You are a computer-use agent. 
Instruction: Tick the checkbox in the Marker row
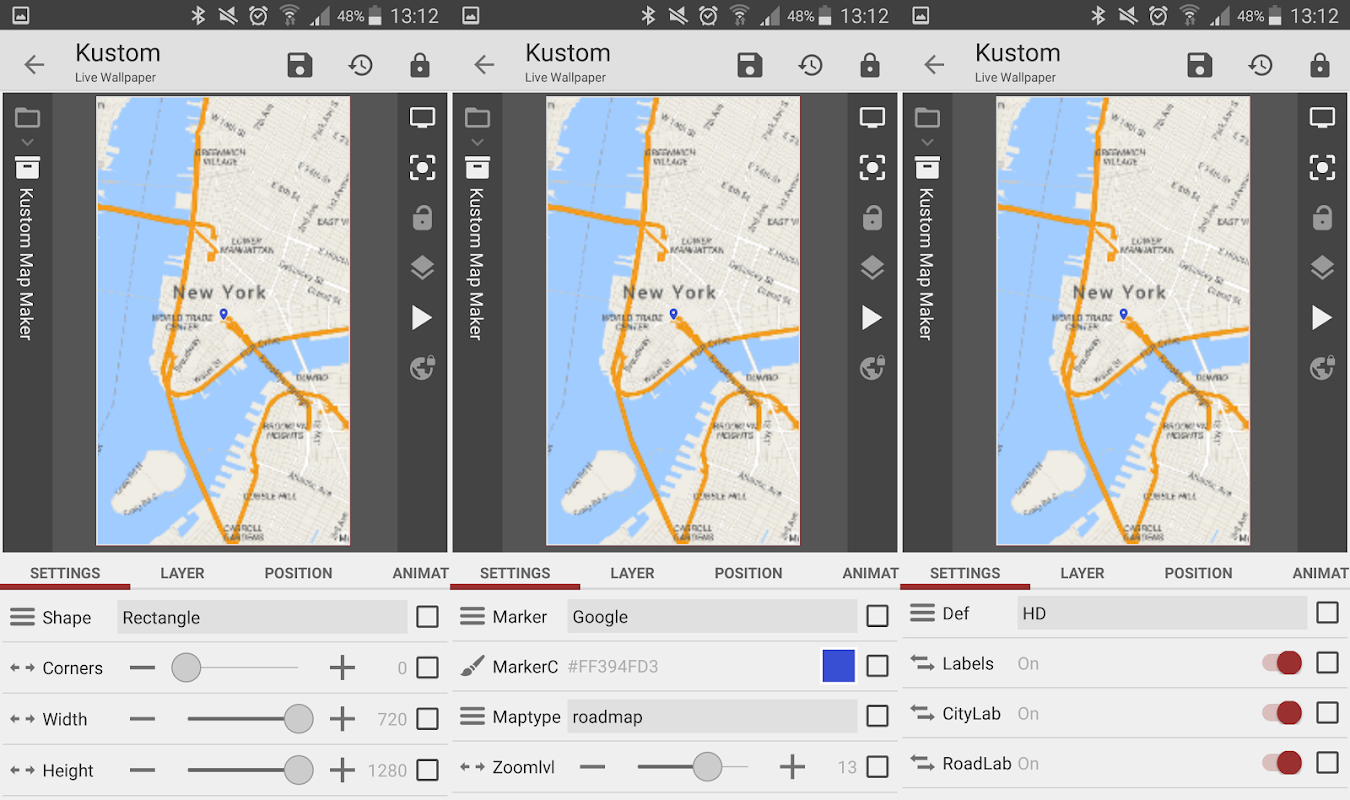click(877, 616)
